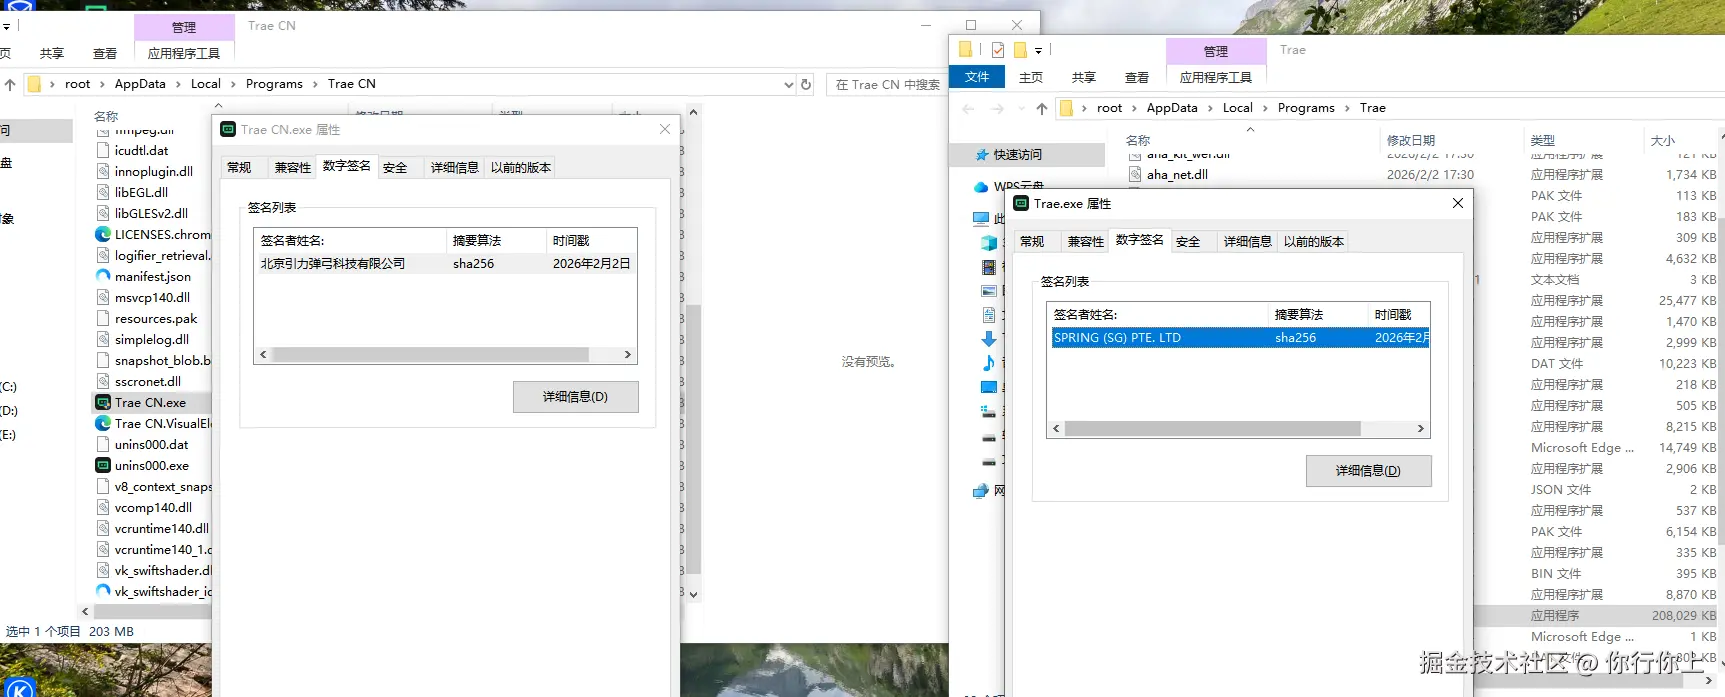This screenshot has height=697, width=1725.
Task: Click sscronet.dll file name
Action: (148, 381)
